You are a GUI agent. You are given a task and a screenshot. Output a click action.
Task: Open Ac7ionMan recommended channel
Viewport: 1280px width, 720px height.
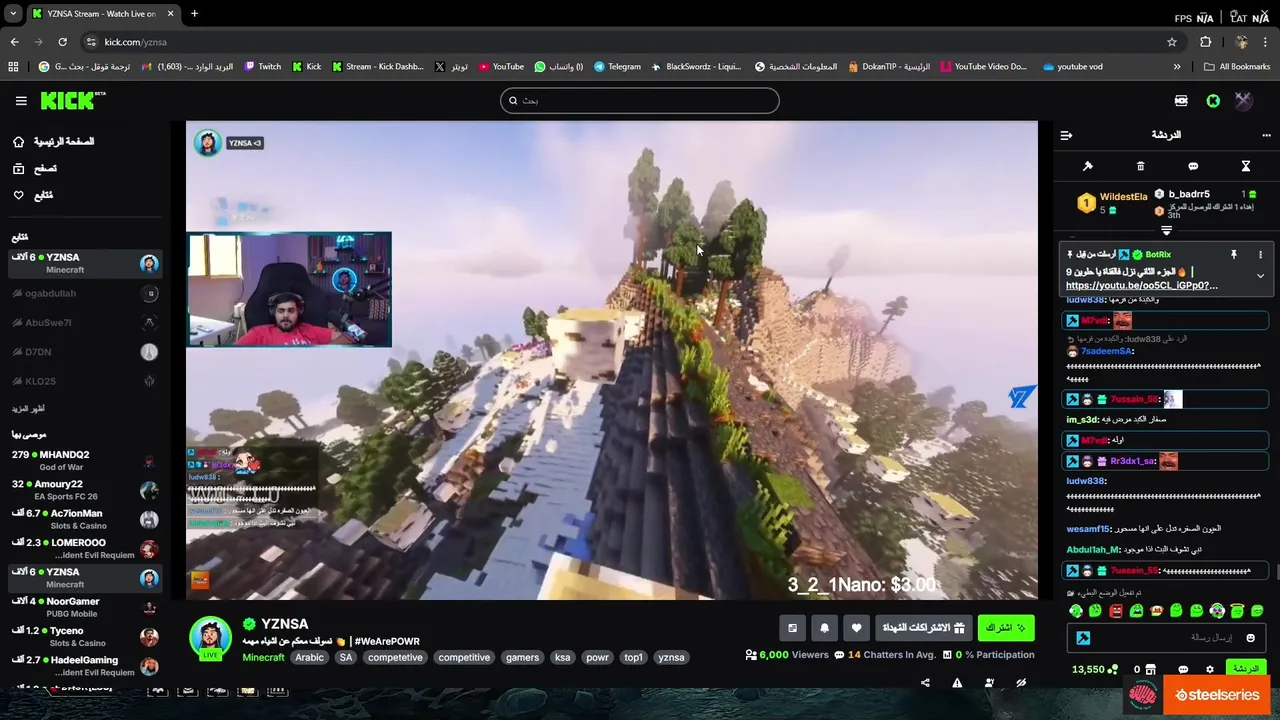84,519
